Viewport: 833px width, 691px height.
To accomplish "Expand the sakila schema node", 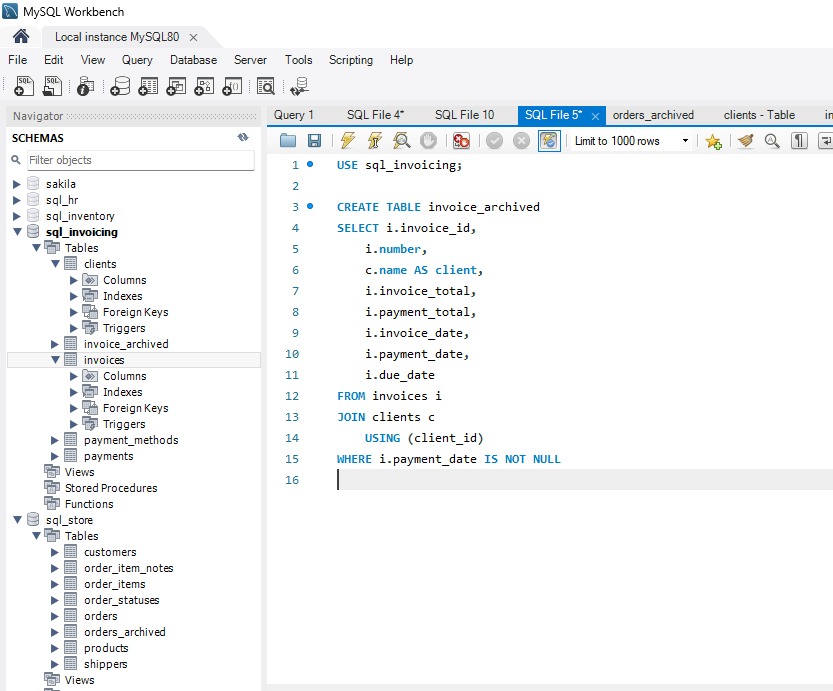I will click(x=17, y=184).
